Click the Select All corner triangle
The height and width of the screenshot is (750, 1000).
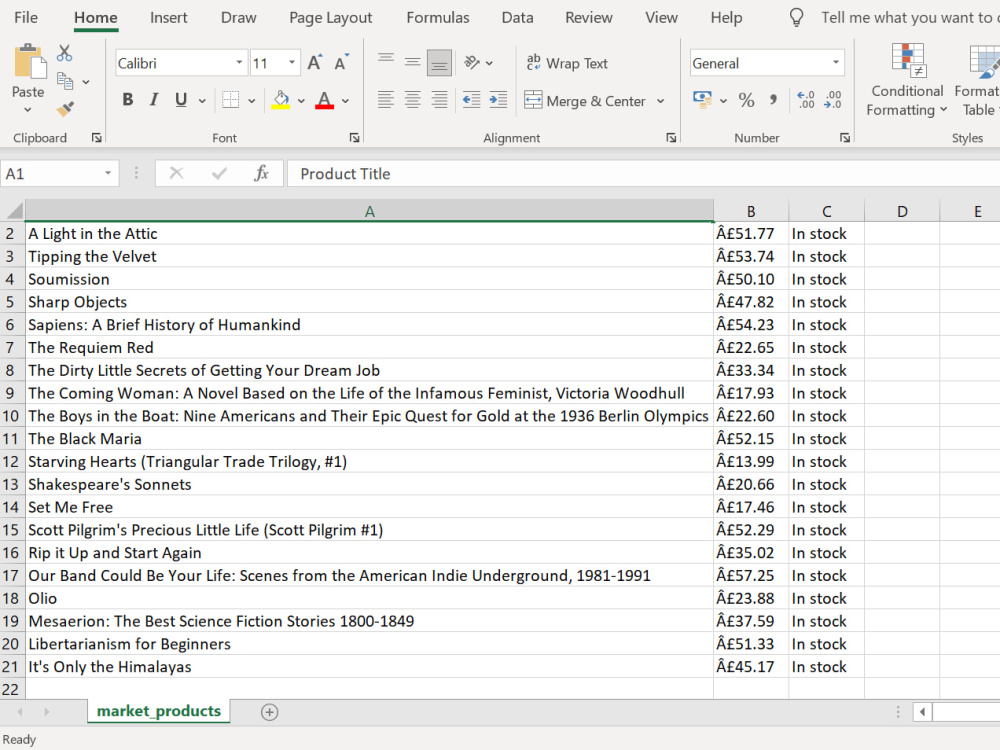click(x=14, y=210)
